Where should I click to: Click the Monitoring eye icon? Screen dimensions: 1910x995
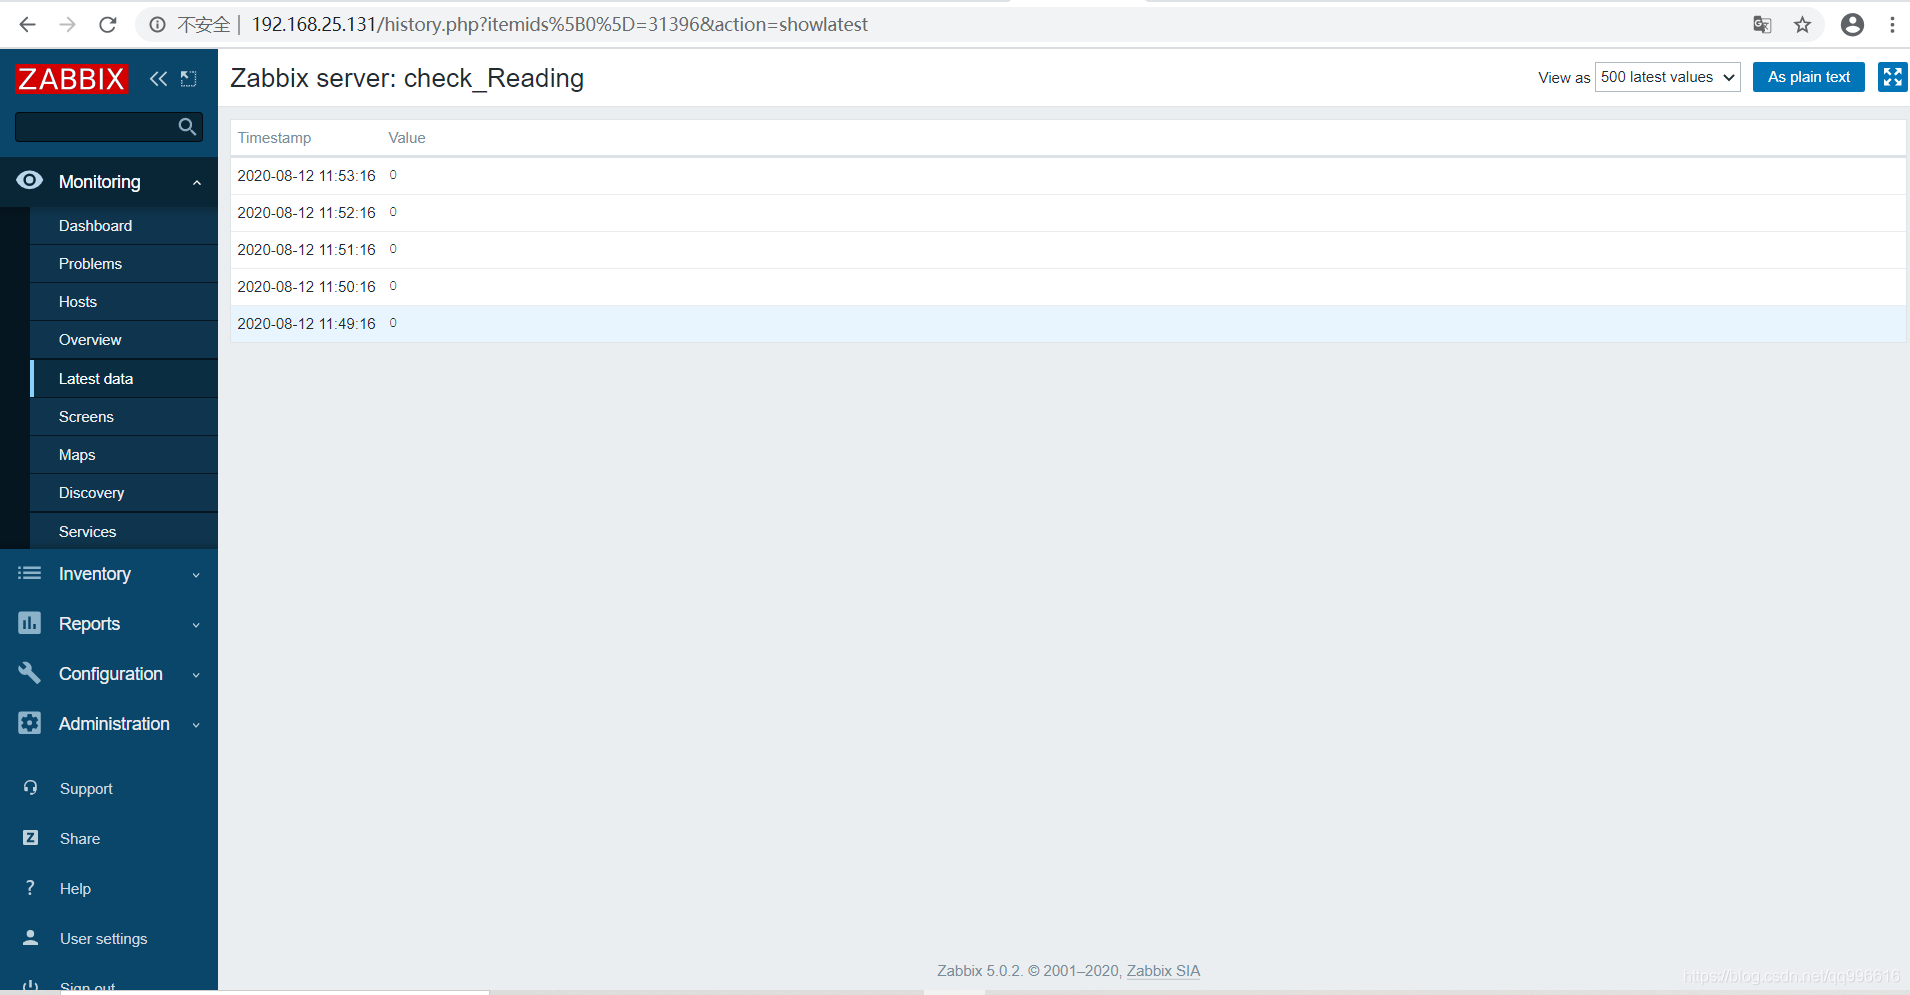coord(30,180)
